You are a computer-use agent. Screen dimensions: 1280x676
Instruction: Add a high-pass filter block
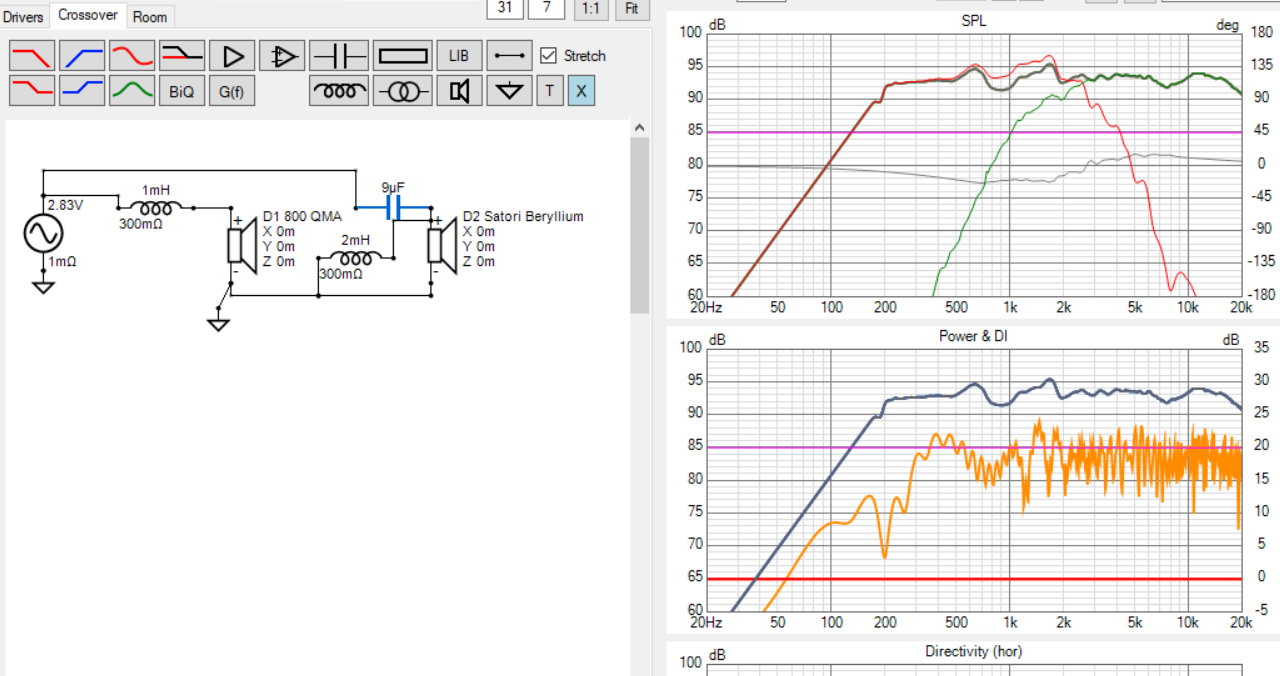pos(82,55)
